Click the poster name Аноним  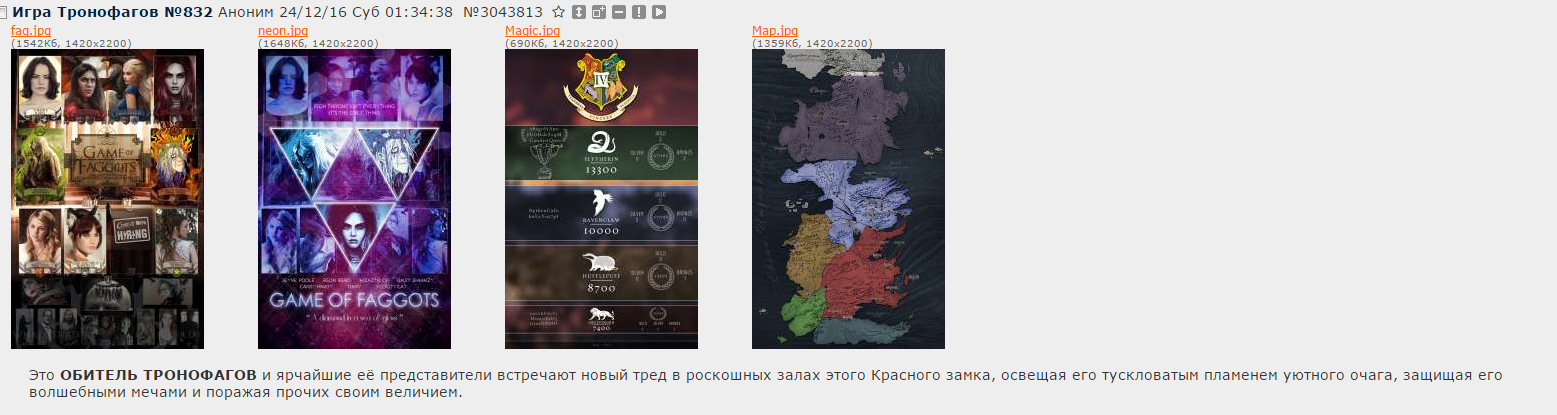[x=244, y=12]
